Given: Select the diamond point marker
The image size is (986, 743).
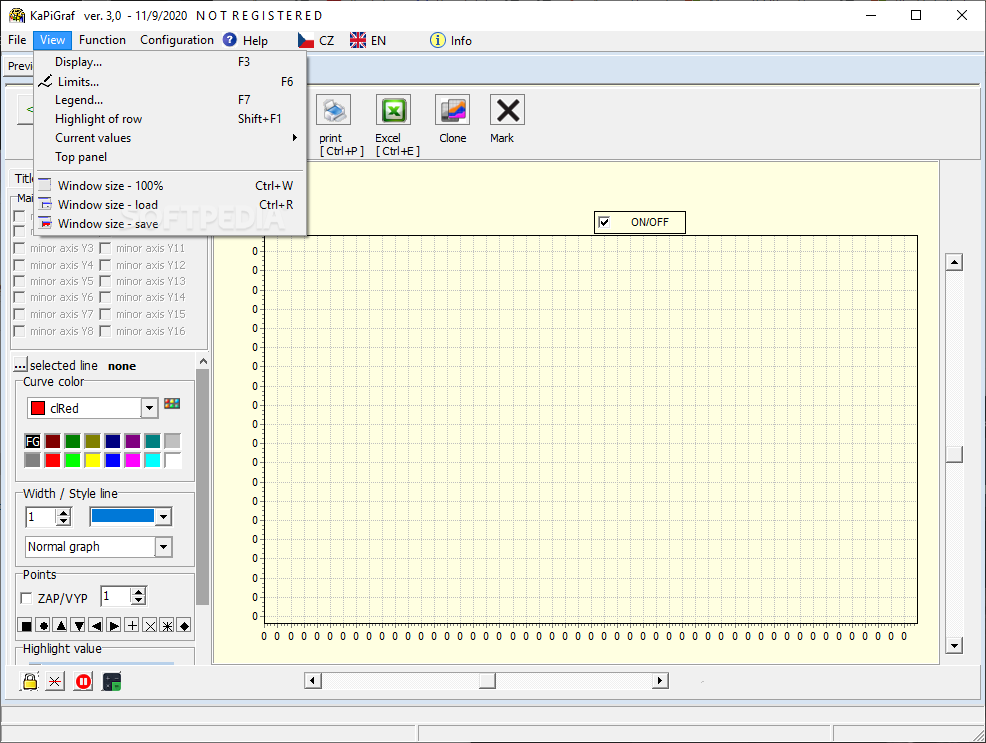Looking at the screenshot, I should [184, 625].
